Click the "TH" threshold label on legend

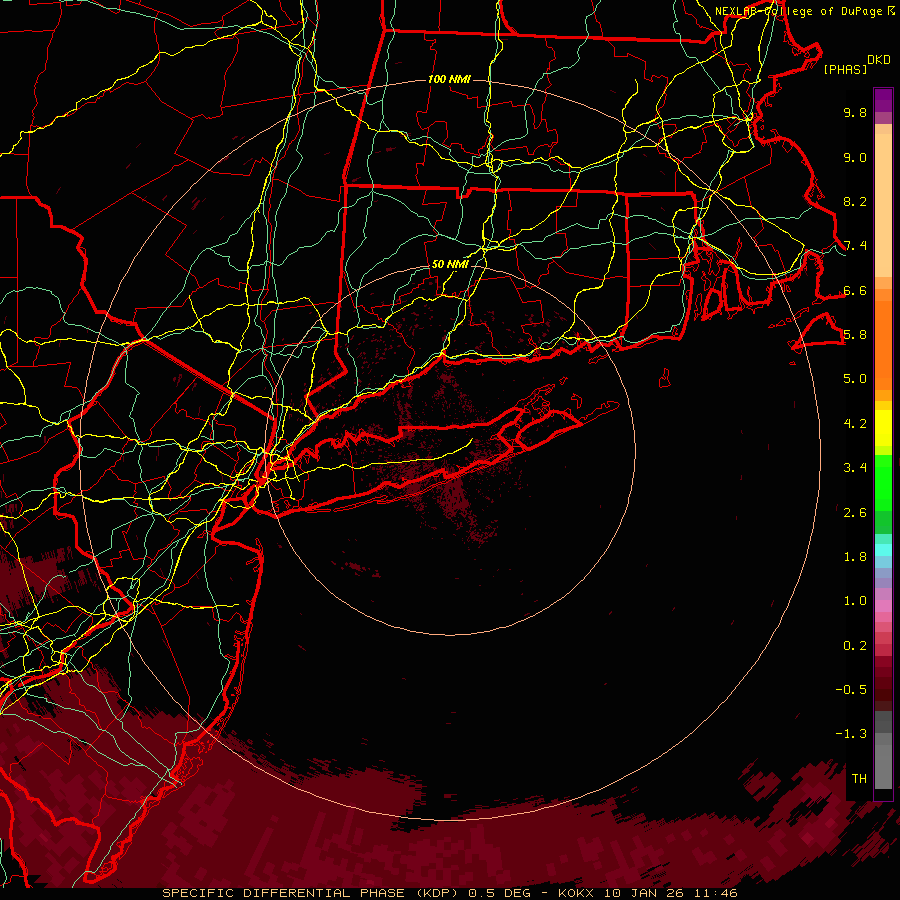[x=859, y=779]
